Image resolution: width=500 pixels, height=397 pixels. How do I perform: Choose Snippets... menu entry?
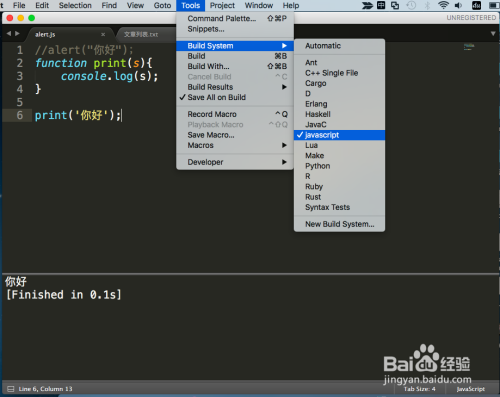(x=235, y=29)
